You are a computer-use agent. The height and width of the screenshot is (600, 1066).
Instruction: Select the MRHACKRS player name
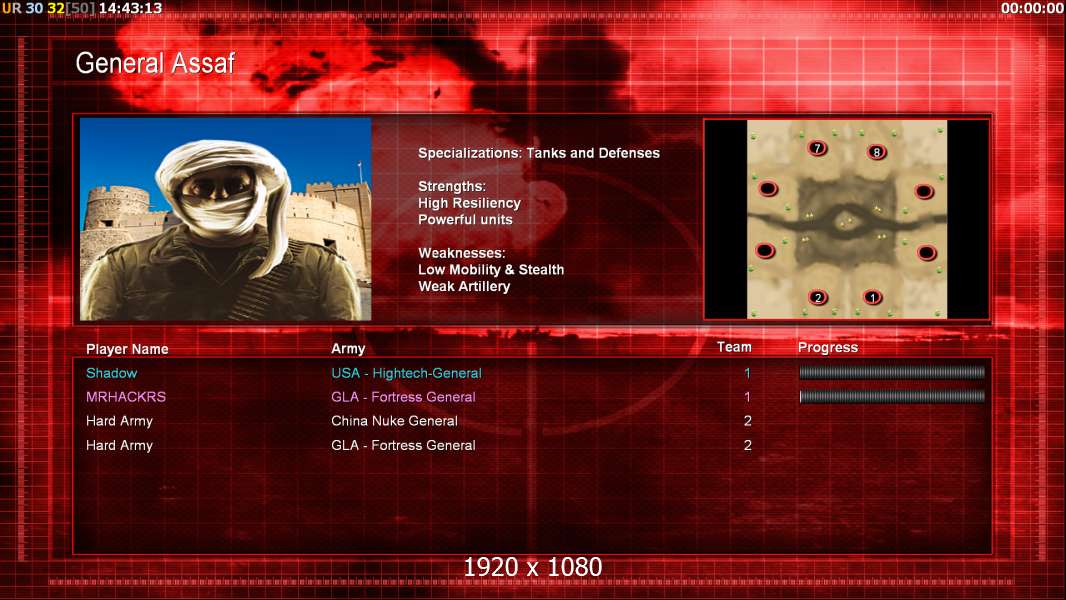(x=126, y=397)
